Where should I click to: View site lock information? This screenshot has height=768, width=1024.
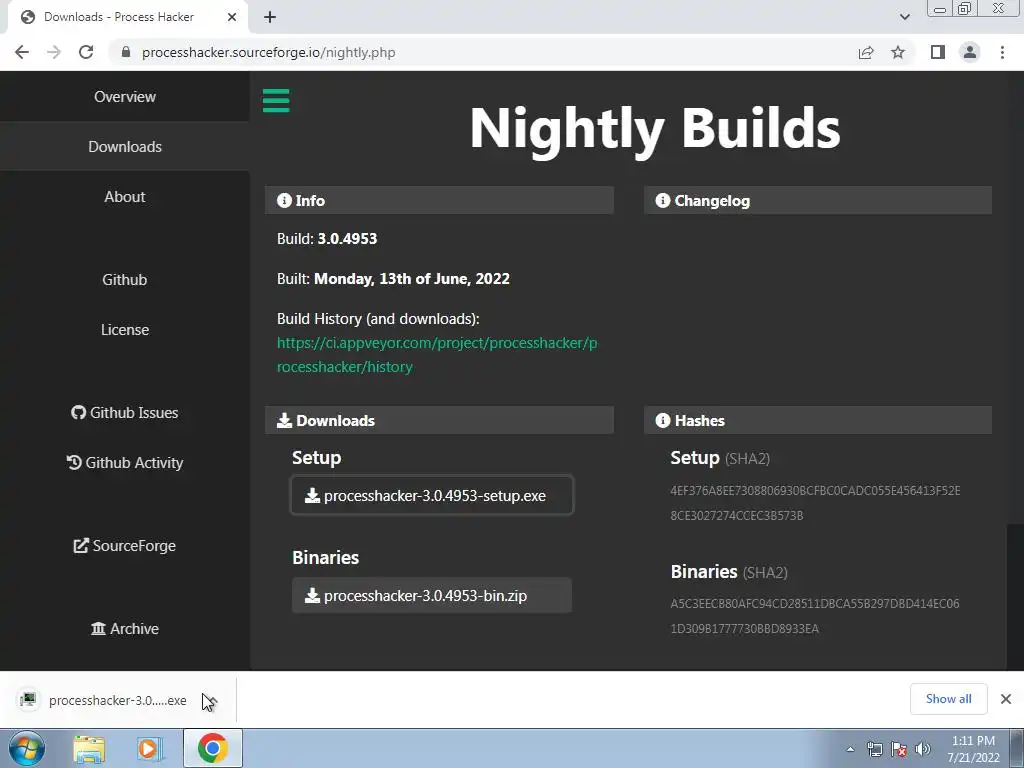[126, 52]
